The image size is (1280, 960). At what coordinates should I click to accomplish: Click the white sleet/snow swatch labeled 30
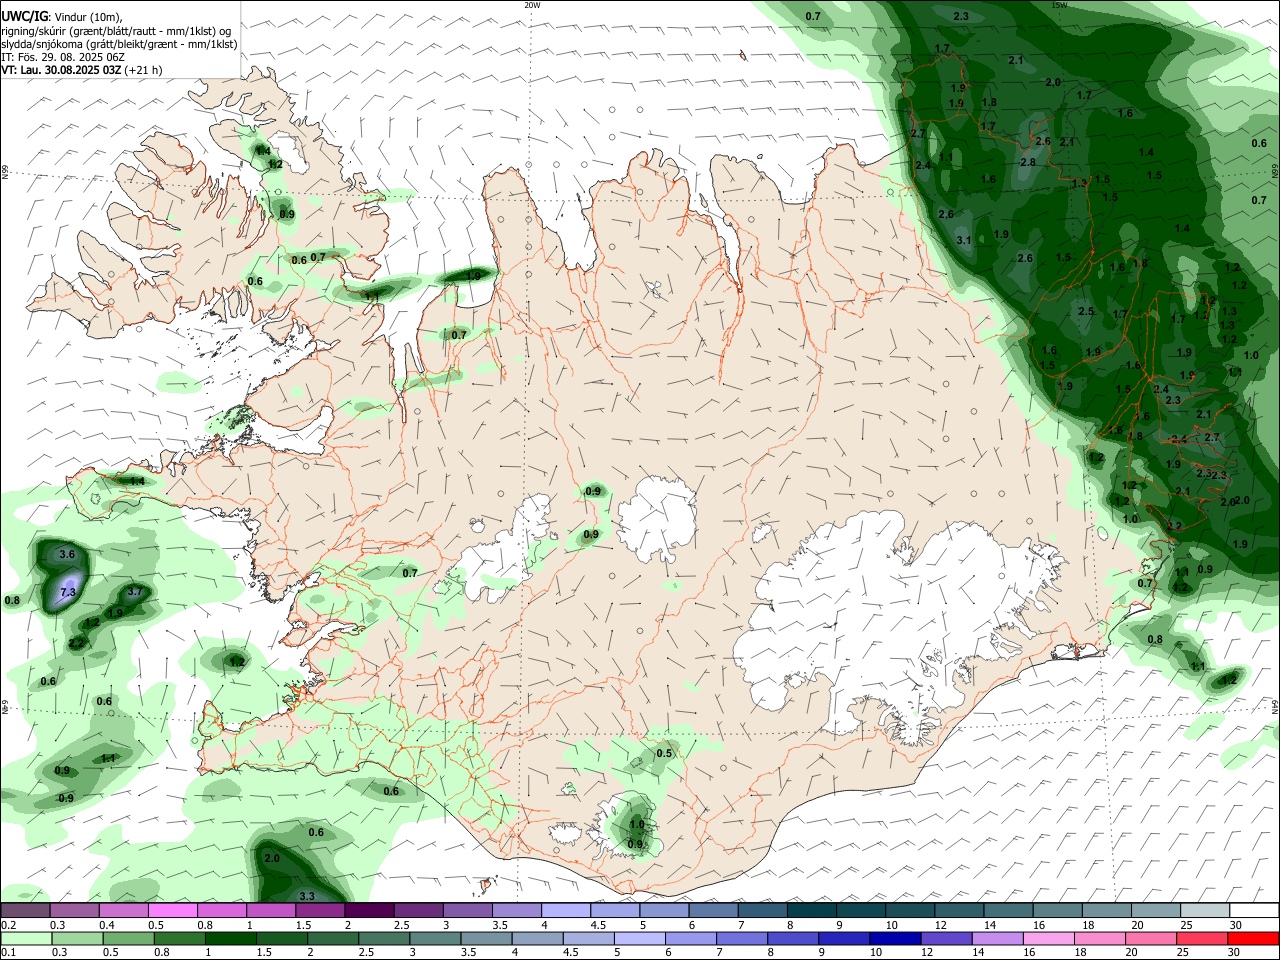click(x=1254, y=910)
